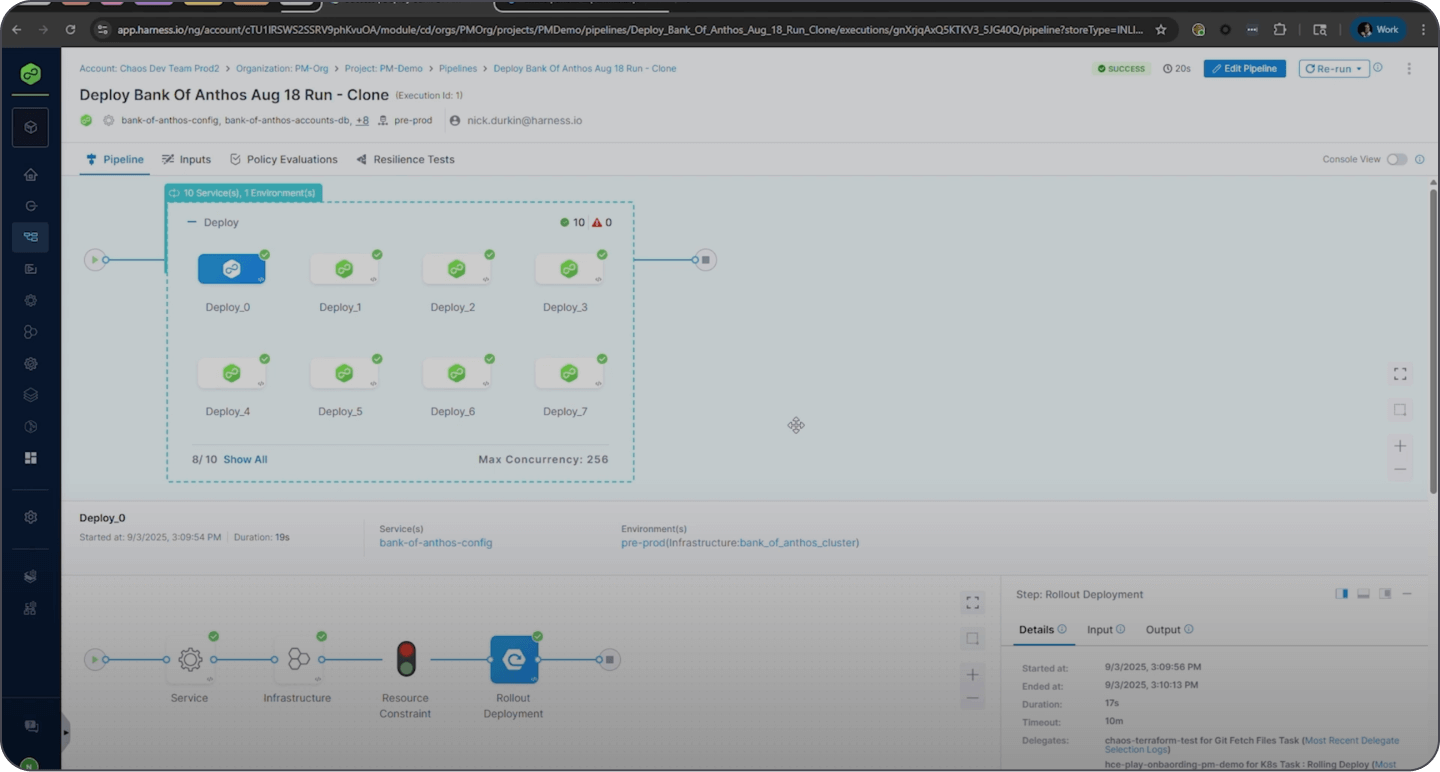Click the Show All link
Image resolution: width=1440 pixels, height=772 pixels.
245,460
